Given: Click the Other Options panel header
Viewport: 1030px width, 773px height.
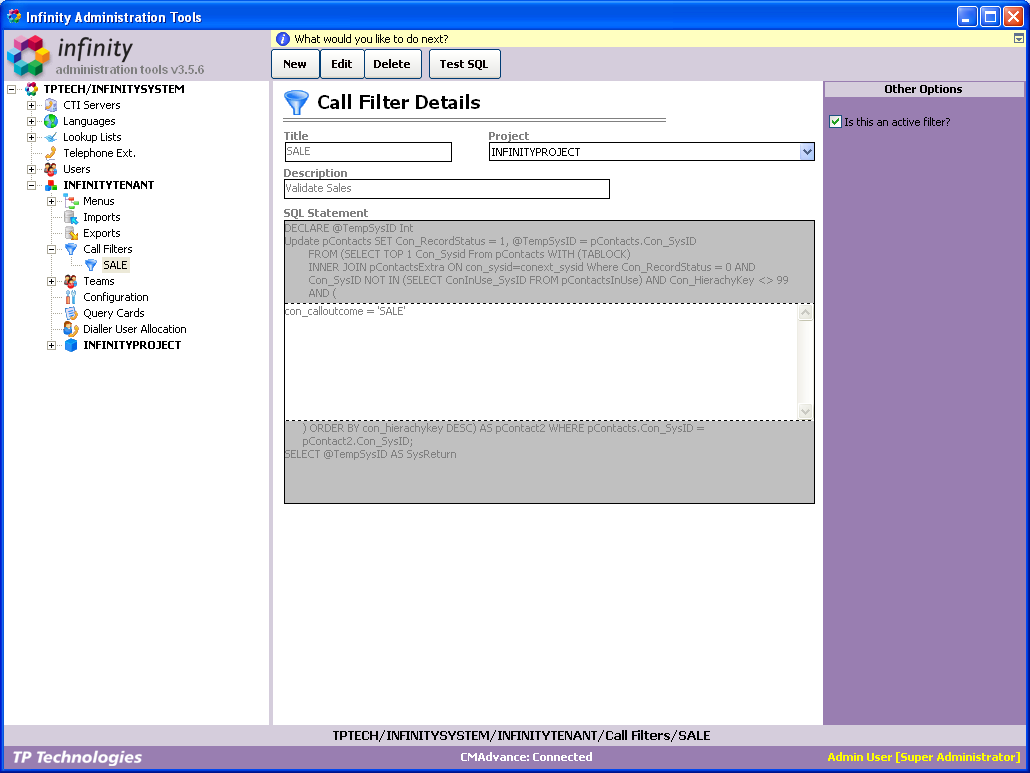Looking at the screenshot, I should pyautogui.click(x=924, y=89).
